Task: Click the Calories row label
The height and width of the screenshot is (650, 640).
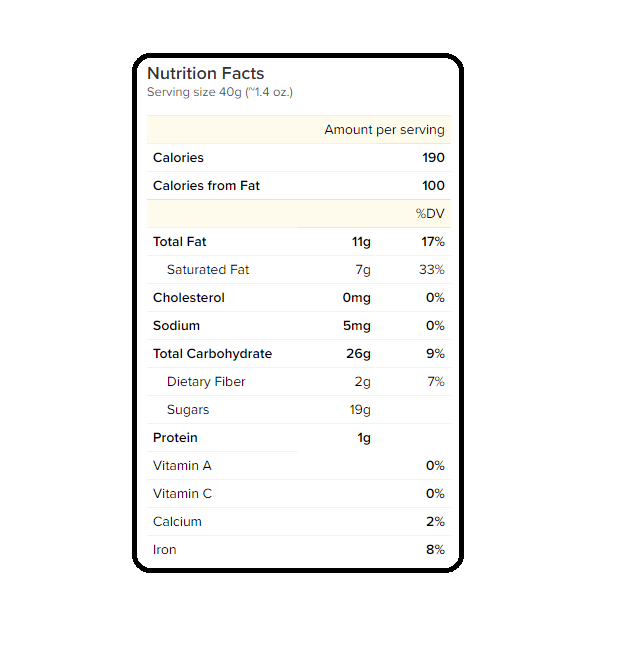Action: (x=178, y=158)
